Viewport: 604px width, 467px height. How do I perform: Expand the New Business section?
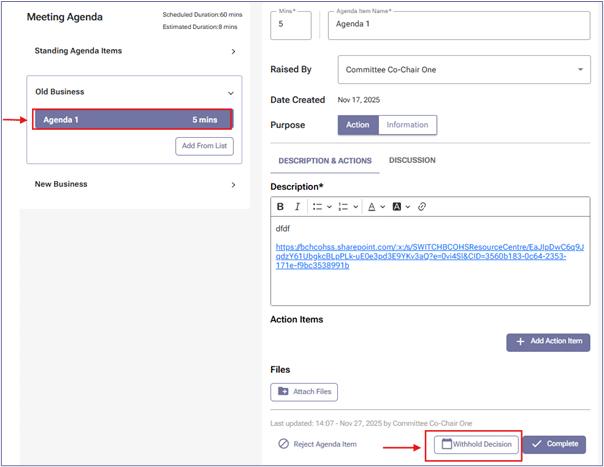tap(233, 184)
